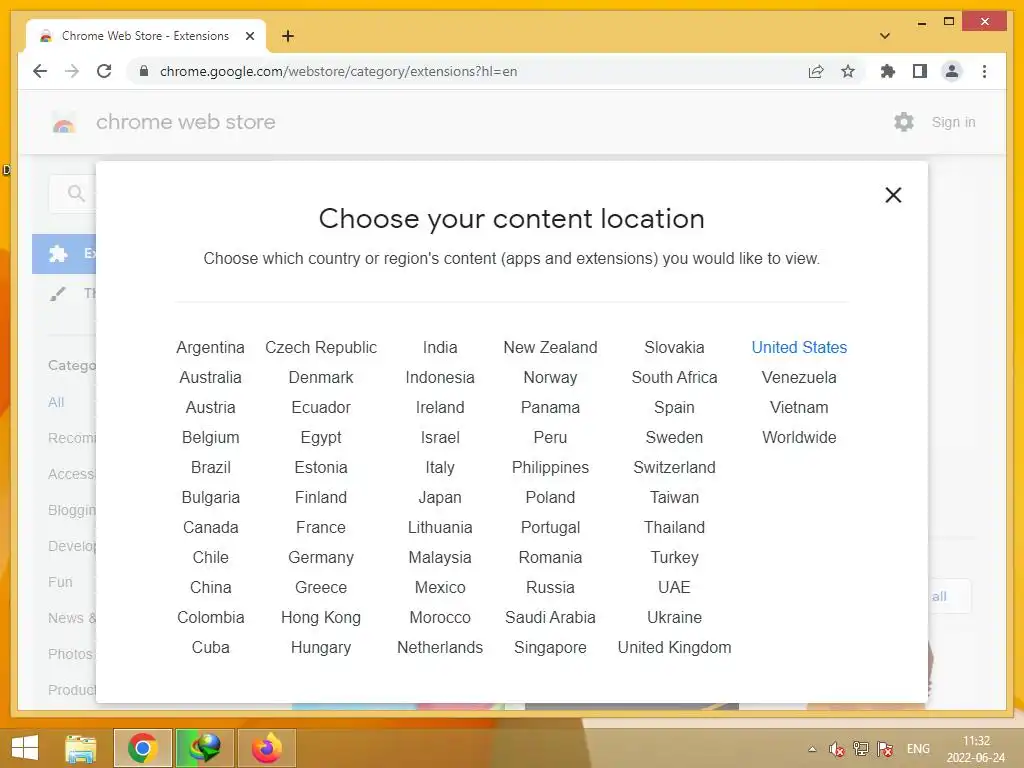Open the tab search dropdown arrow
Viewport: 1024px width, 768px height.
click(884, 36)
